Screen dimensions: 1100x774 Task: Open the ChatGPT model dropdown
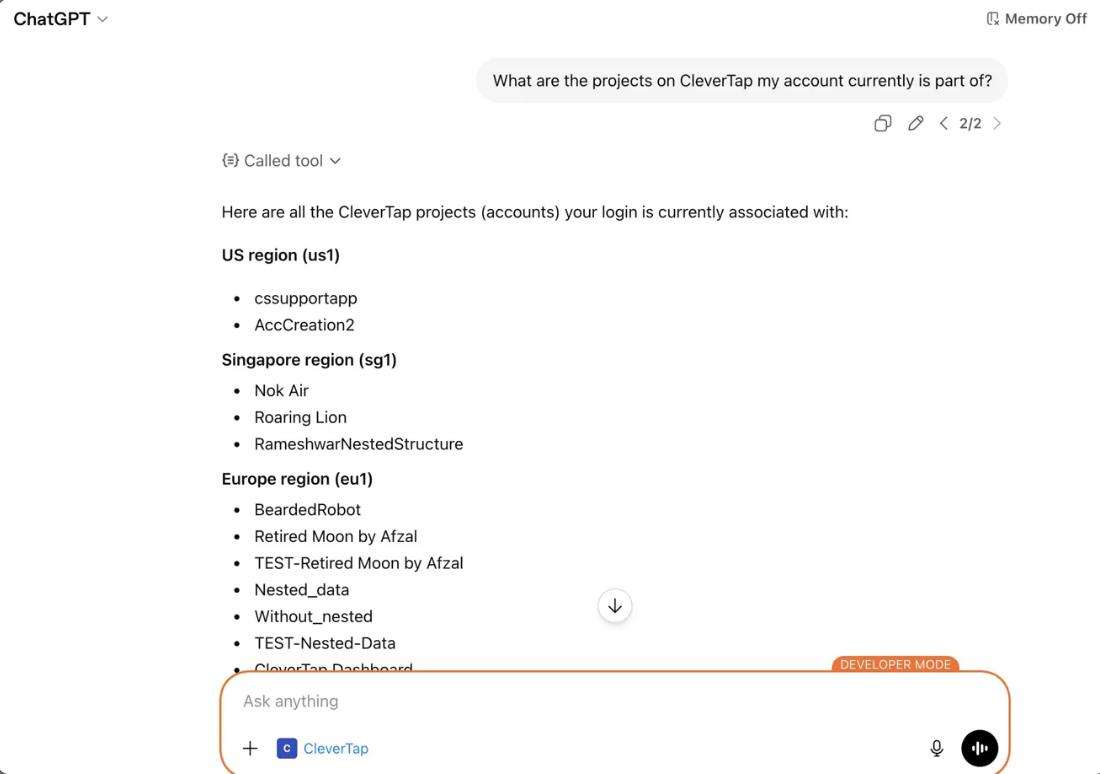pyautogui.click(x=61, y=19)
